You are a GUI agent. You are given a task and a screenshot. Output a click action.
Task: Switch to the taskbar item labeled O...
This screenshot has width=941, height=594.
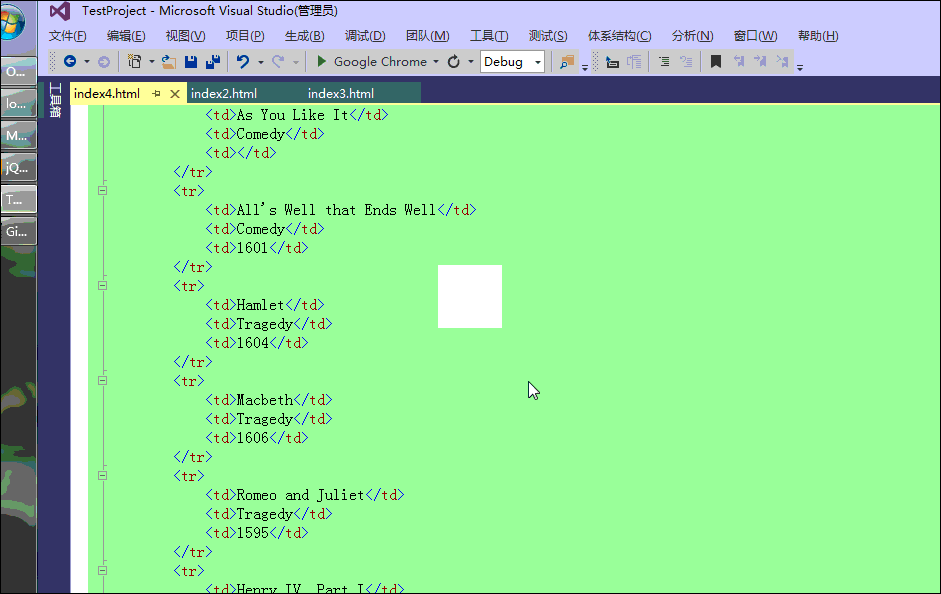[18, 71]
